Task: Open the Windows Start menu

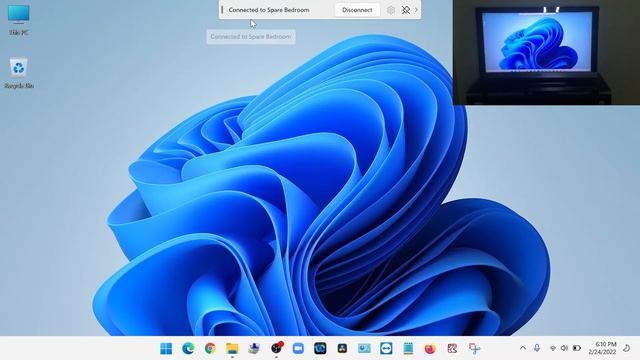Action: (x=166, y=349)
